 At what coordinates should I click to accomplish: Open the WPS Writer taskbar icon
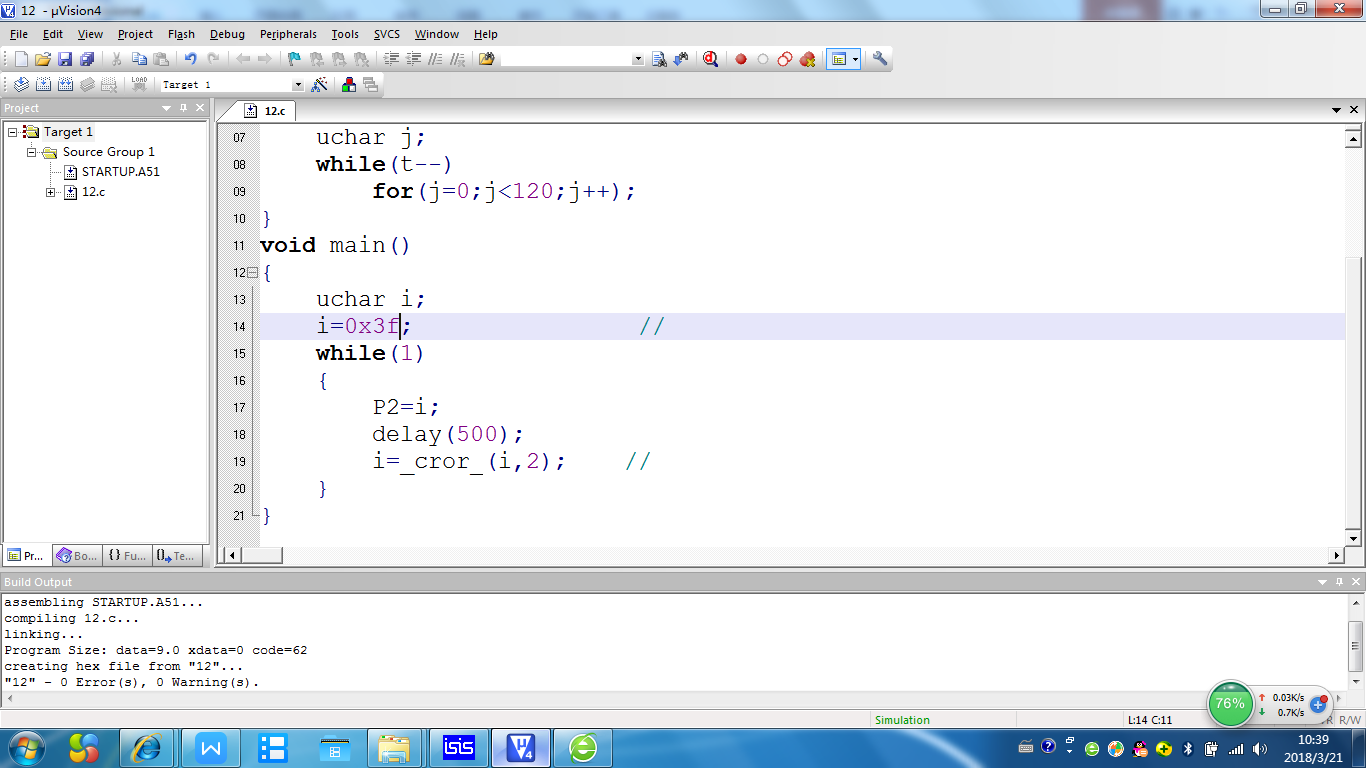(210, 747)
